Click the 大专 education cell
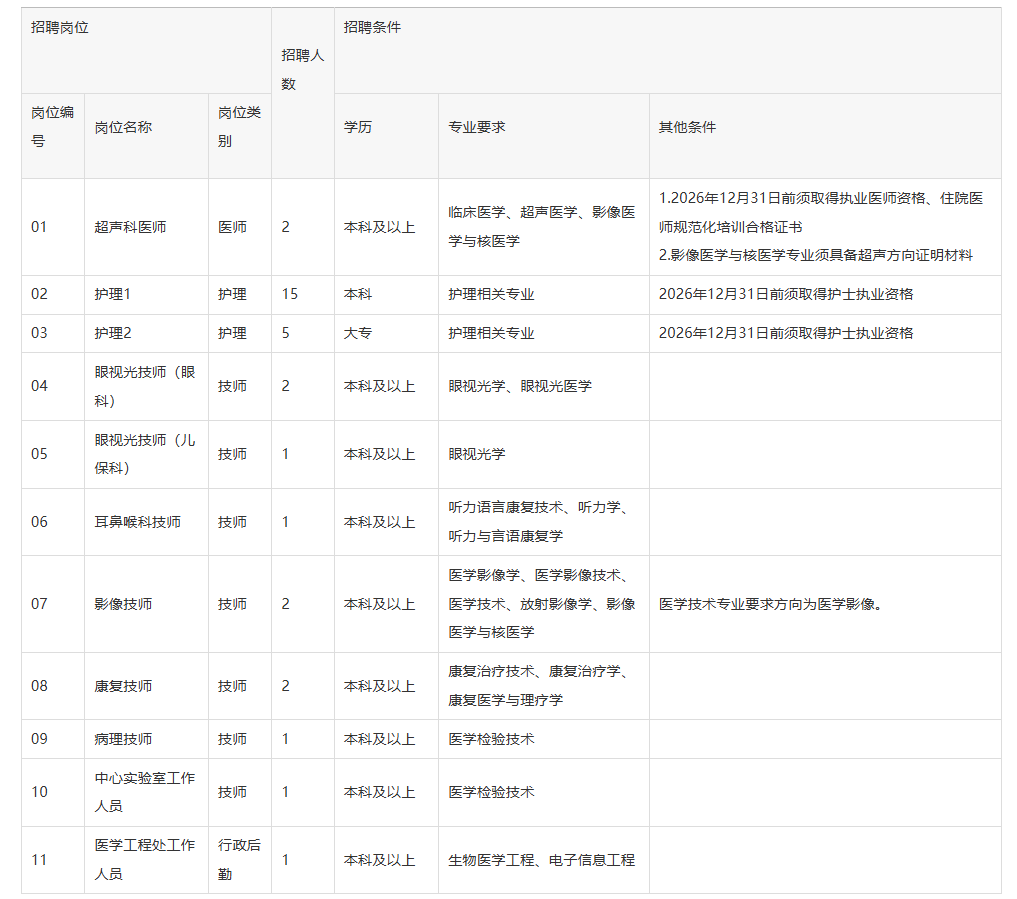Viewport: 1017px width, 899px height. pyautogui.click(x=358, y=333)
